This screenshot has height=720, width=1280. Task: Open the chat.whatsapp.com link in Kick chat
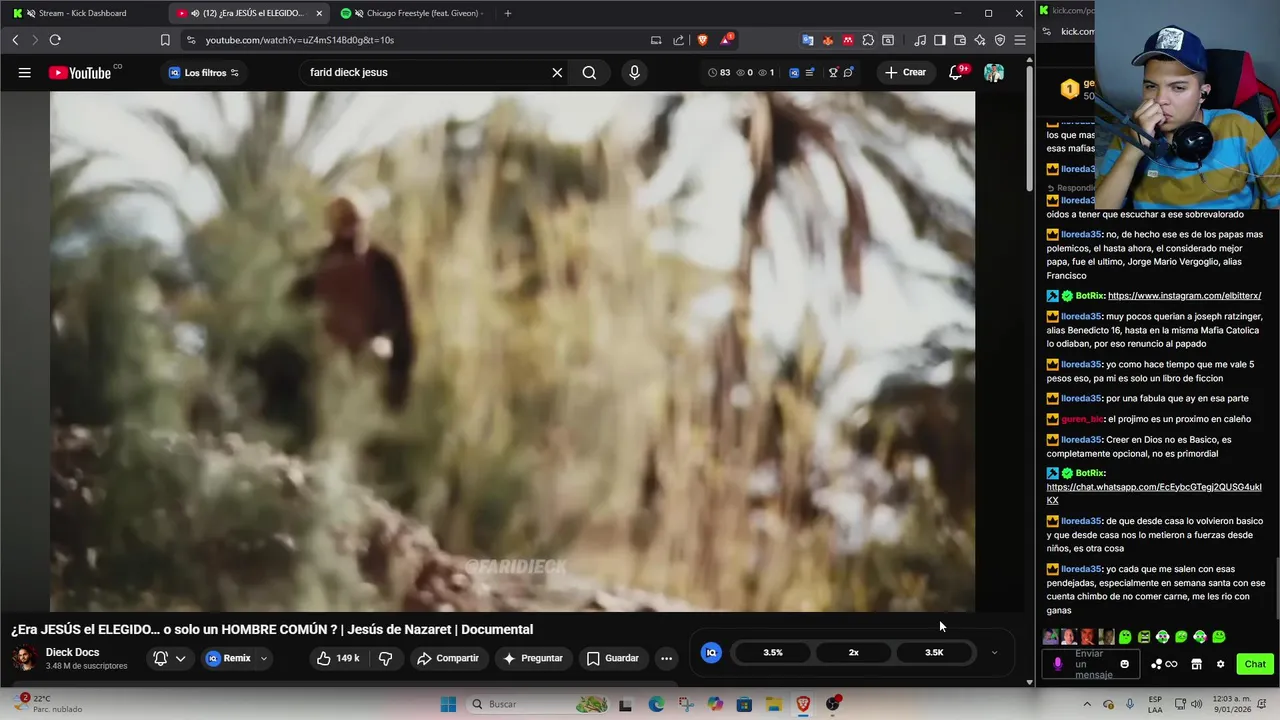(x=1154, y=493)
